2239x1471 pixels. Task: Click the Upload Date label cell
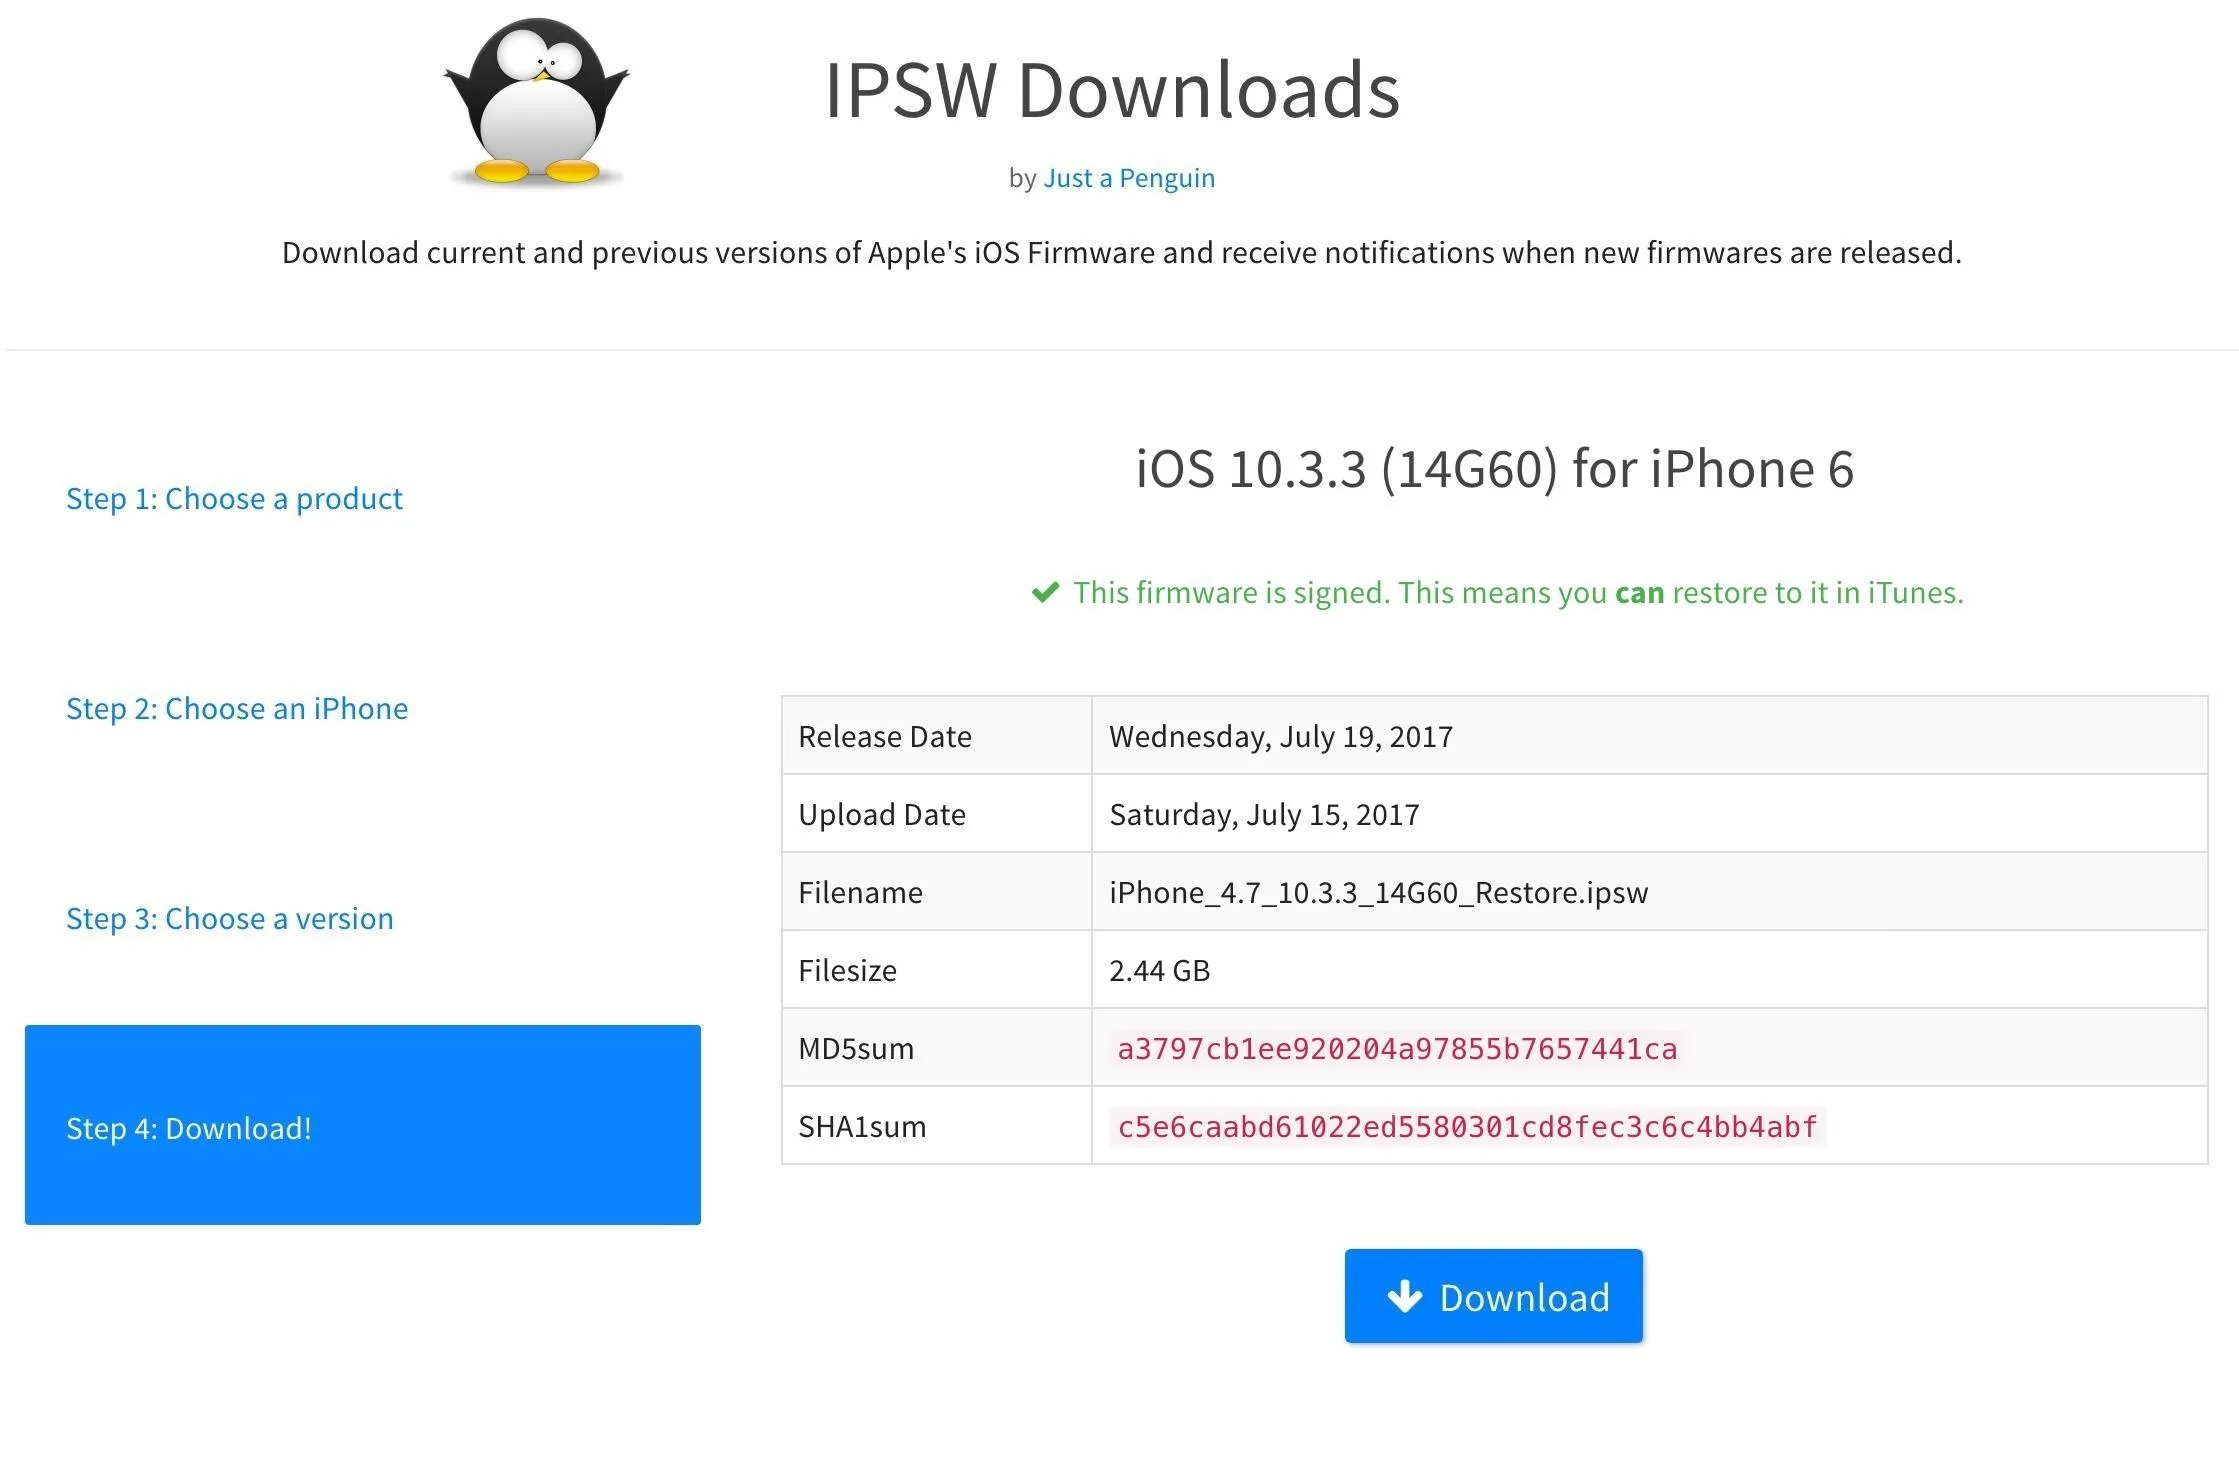937,814
